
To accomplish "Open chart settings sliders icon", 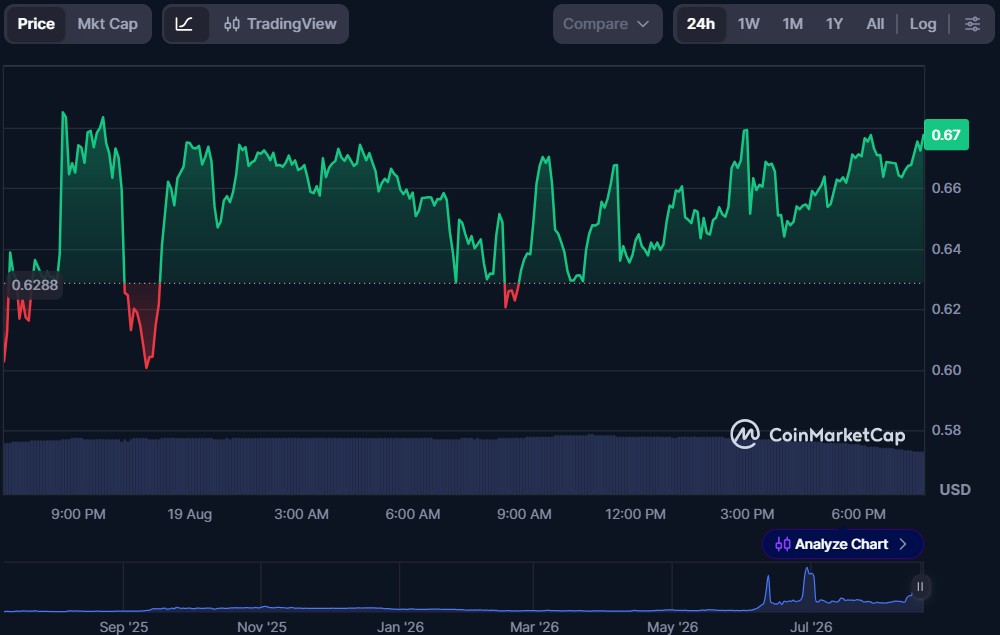I will pyautogui.click(x=972, y=24).
